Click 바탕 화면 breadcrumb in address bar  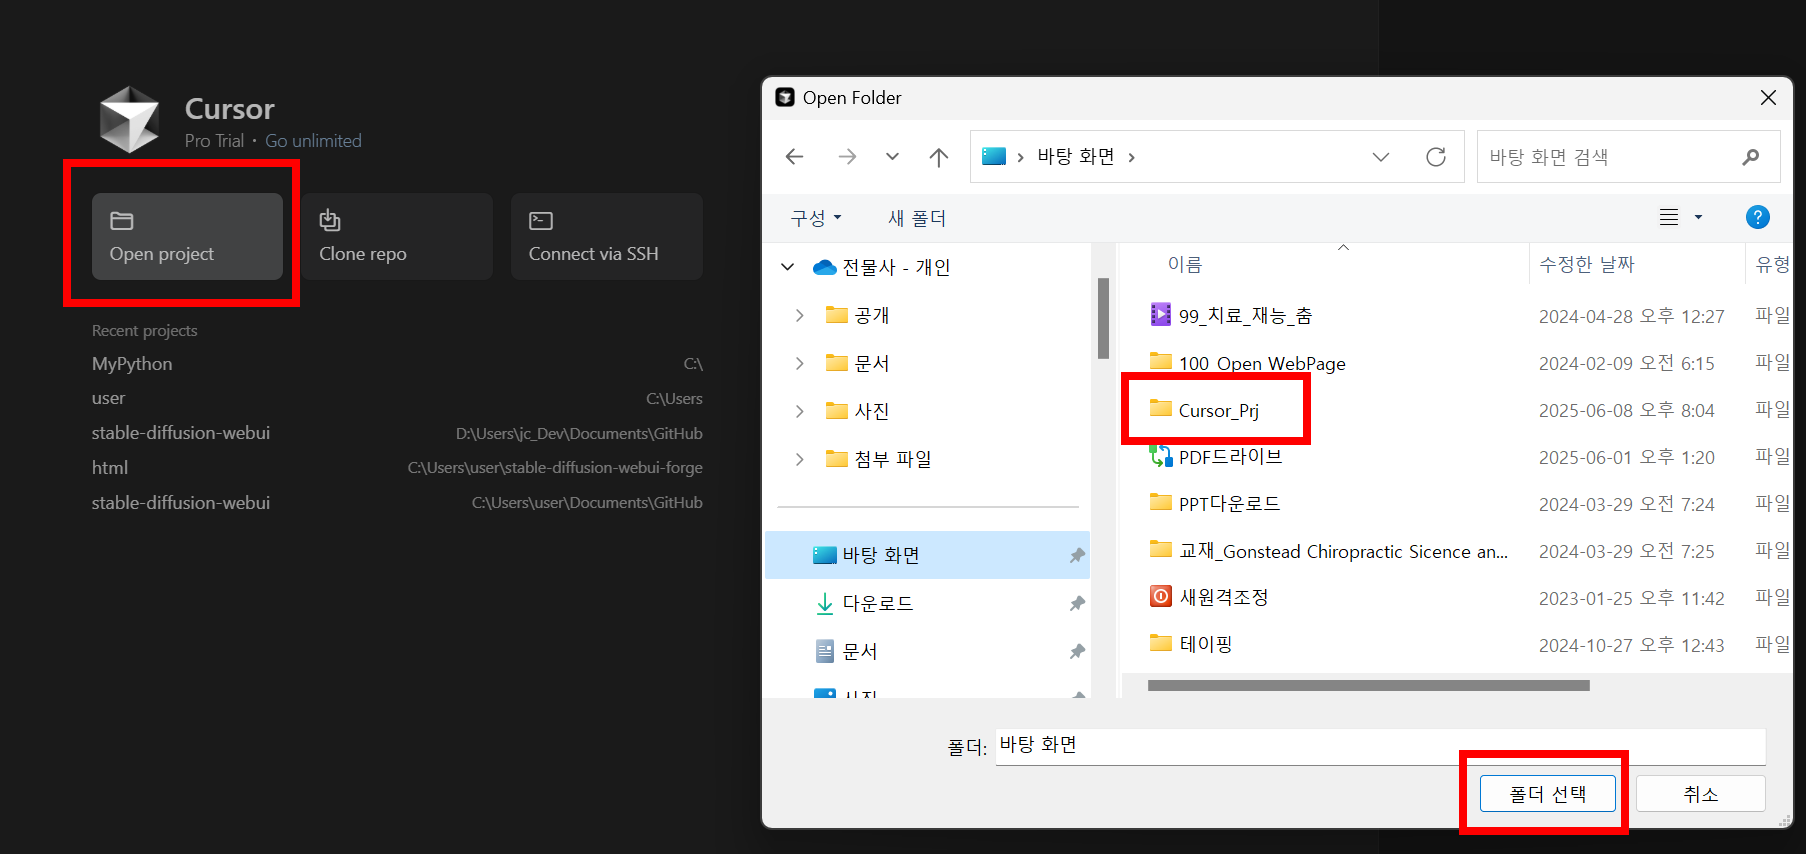(1075, 157)
